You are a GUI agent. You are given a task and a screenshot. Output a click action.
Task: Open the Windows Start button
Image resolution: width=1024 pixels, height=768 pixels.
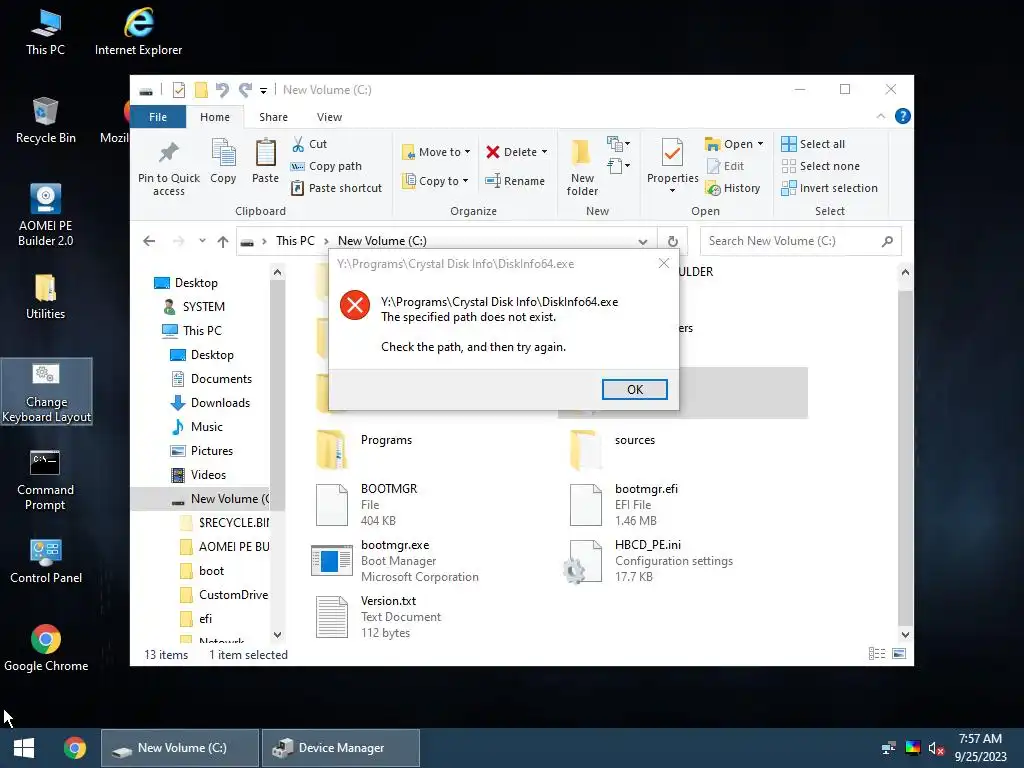[x=24, y=748]
